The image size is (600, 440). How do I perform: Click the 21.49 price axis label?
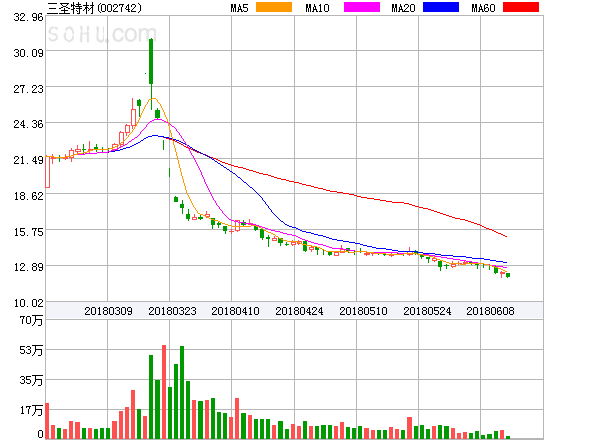(x=28, y=160)
